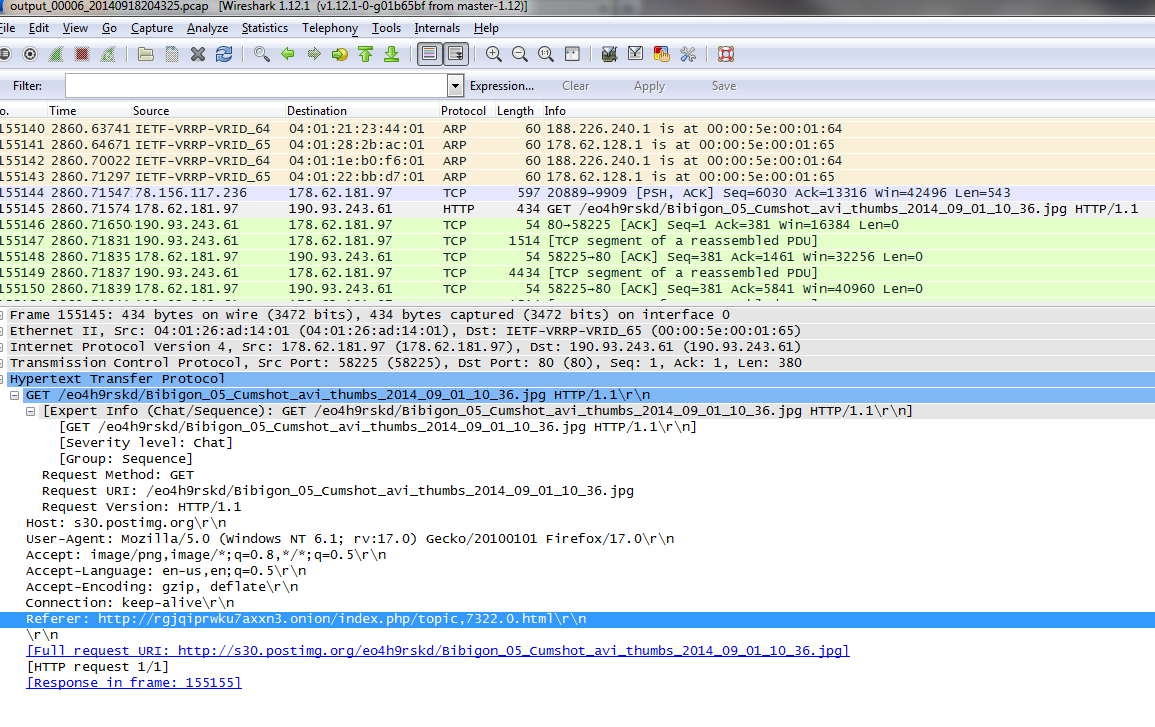1155x727 pixels.
Task: Reset zoom to normal size
Action: click(x=546, y=55)
